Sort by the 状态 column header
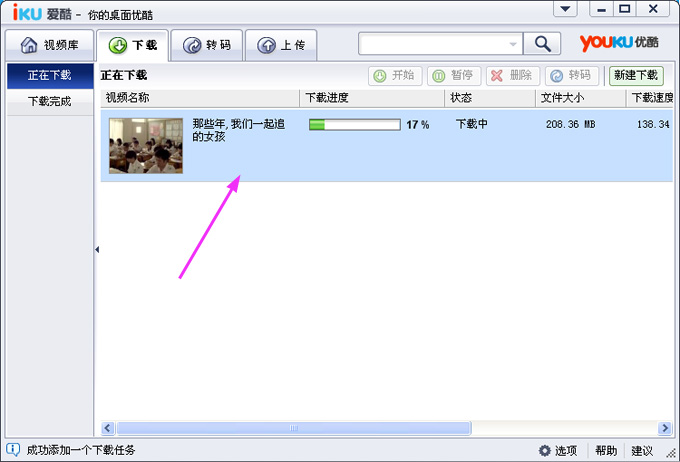The height and width of the screenshot is (462, 680). coord(490,98)
